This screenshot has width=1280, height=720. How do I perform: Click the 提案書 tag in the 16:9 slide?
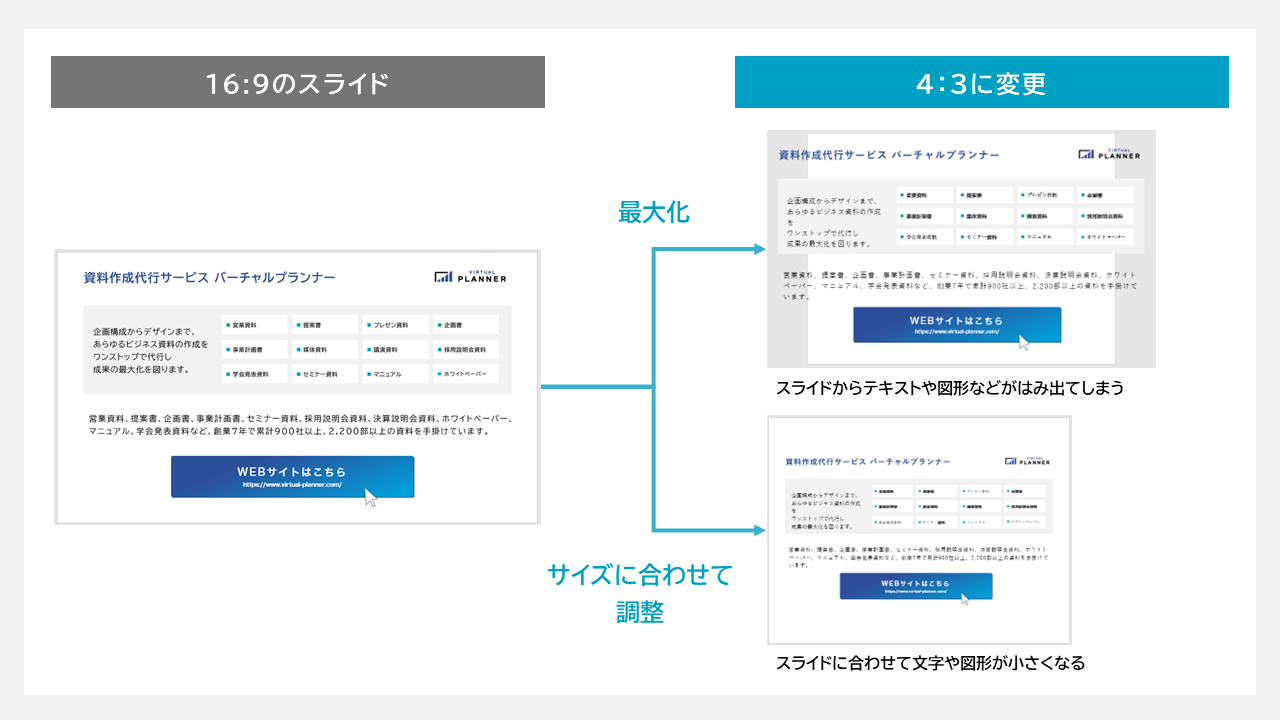pos(324,325)
